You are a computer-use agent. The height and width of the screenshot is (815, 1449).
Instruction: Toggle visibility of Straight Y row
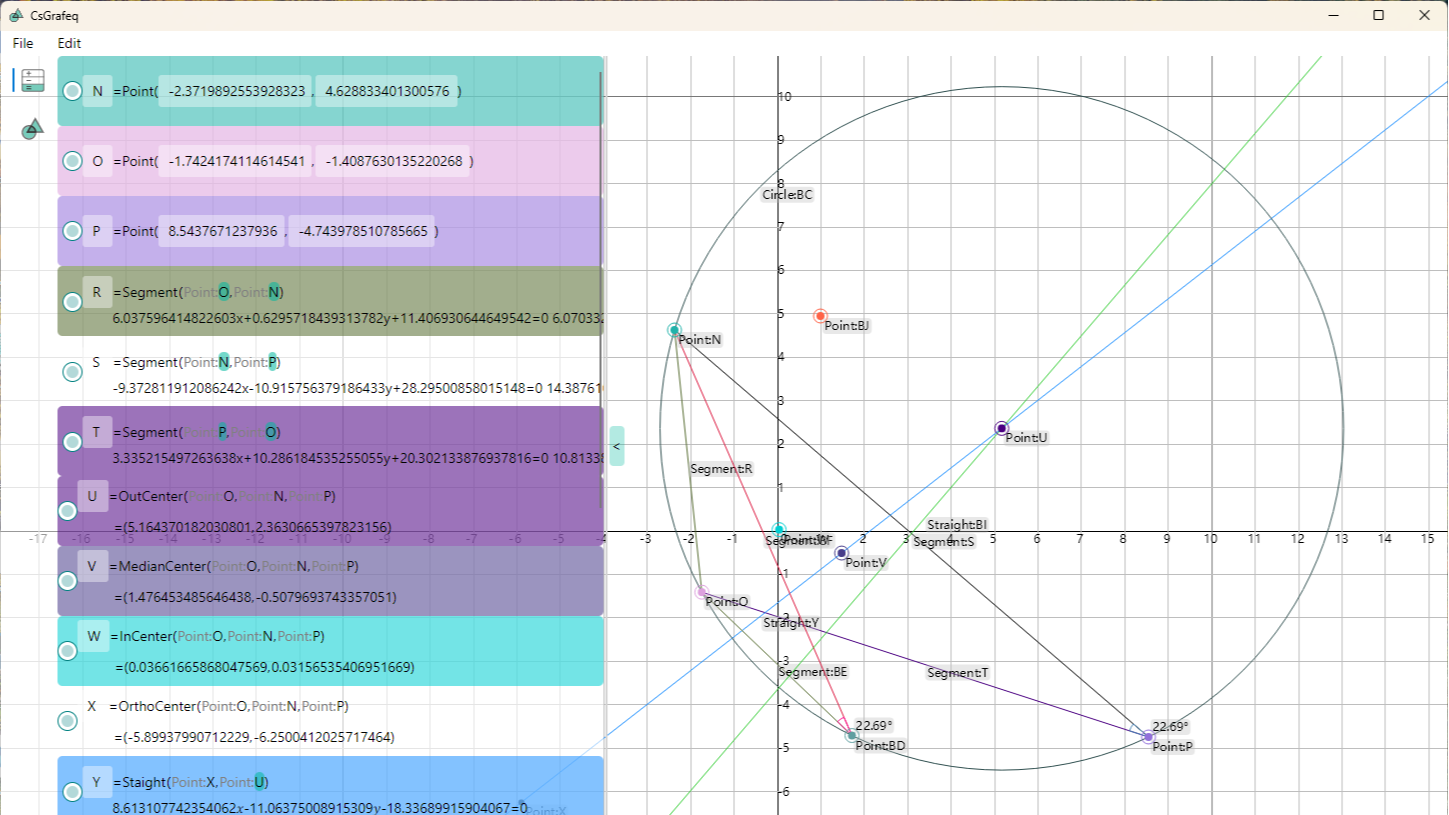tap(72, 792)
